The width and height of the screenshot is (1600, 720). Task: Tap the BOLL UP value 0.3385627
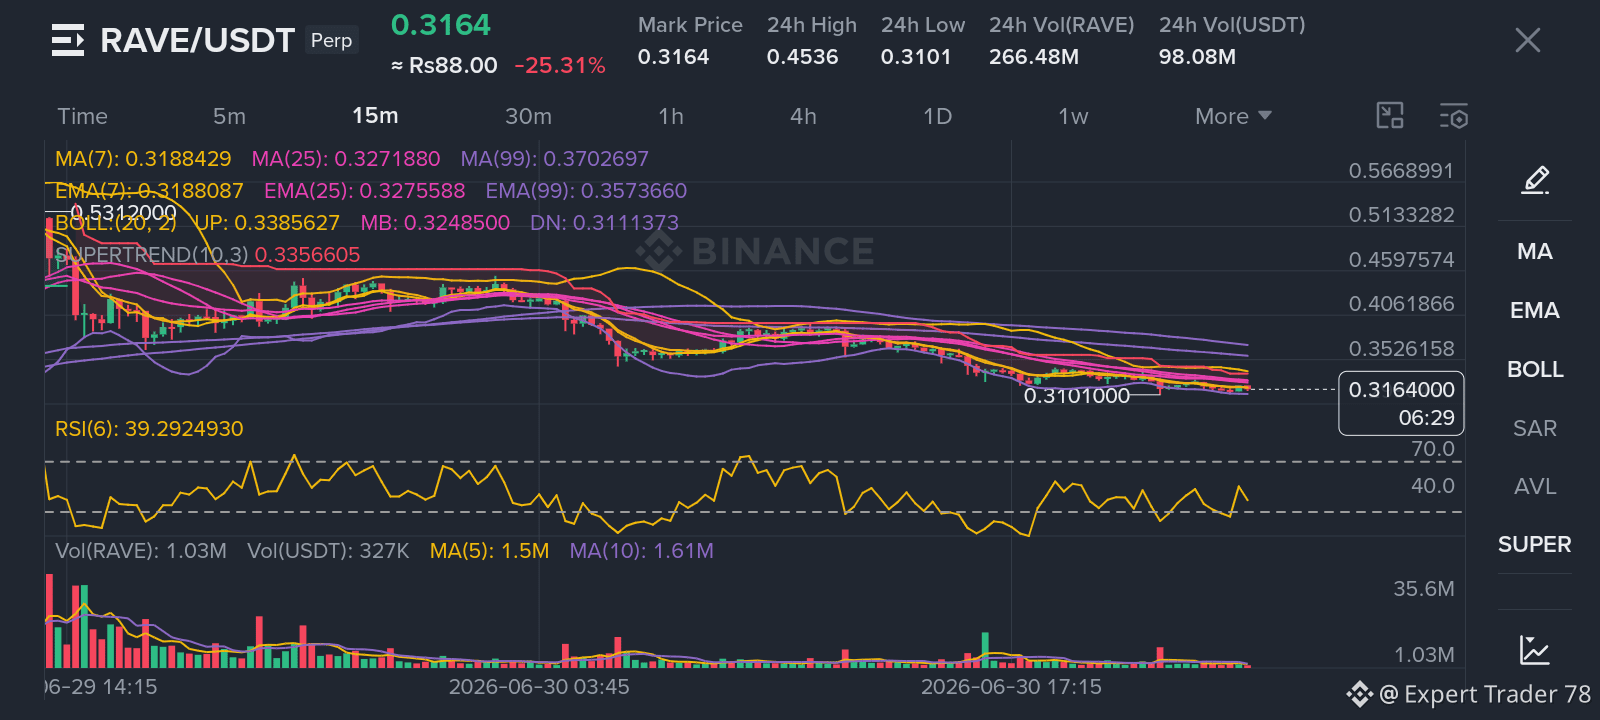click(267, 223)
